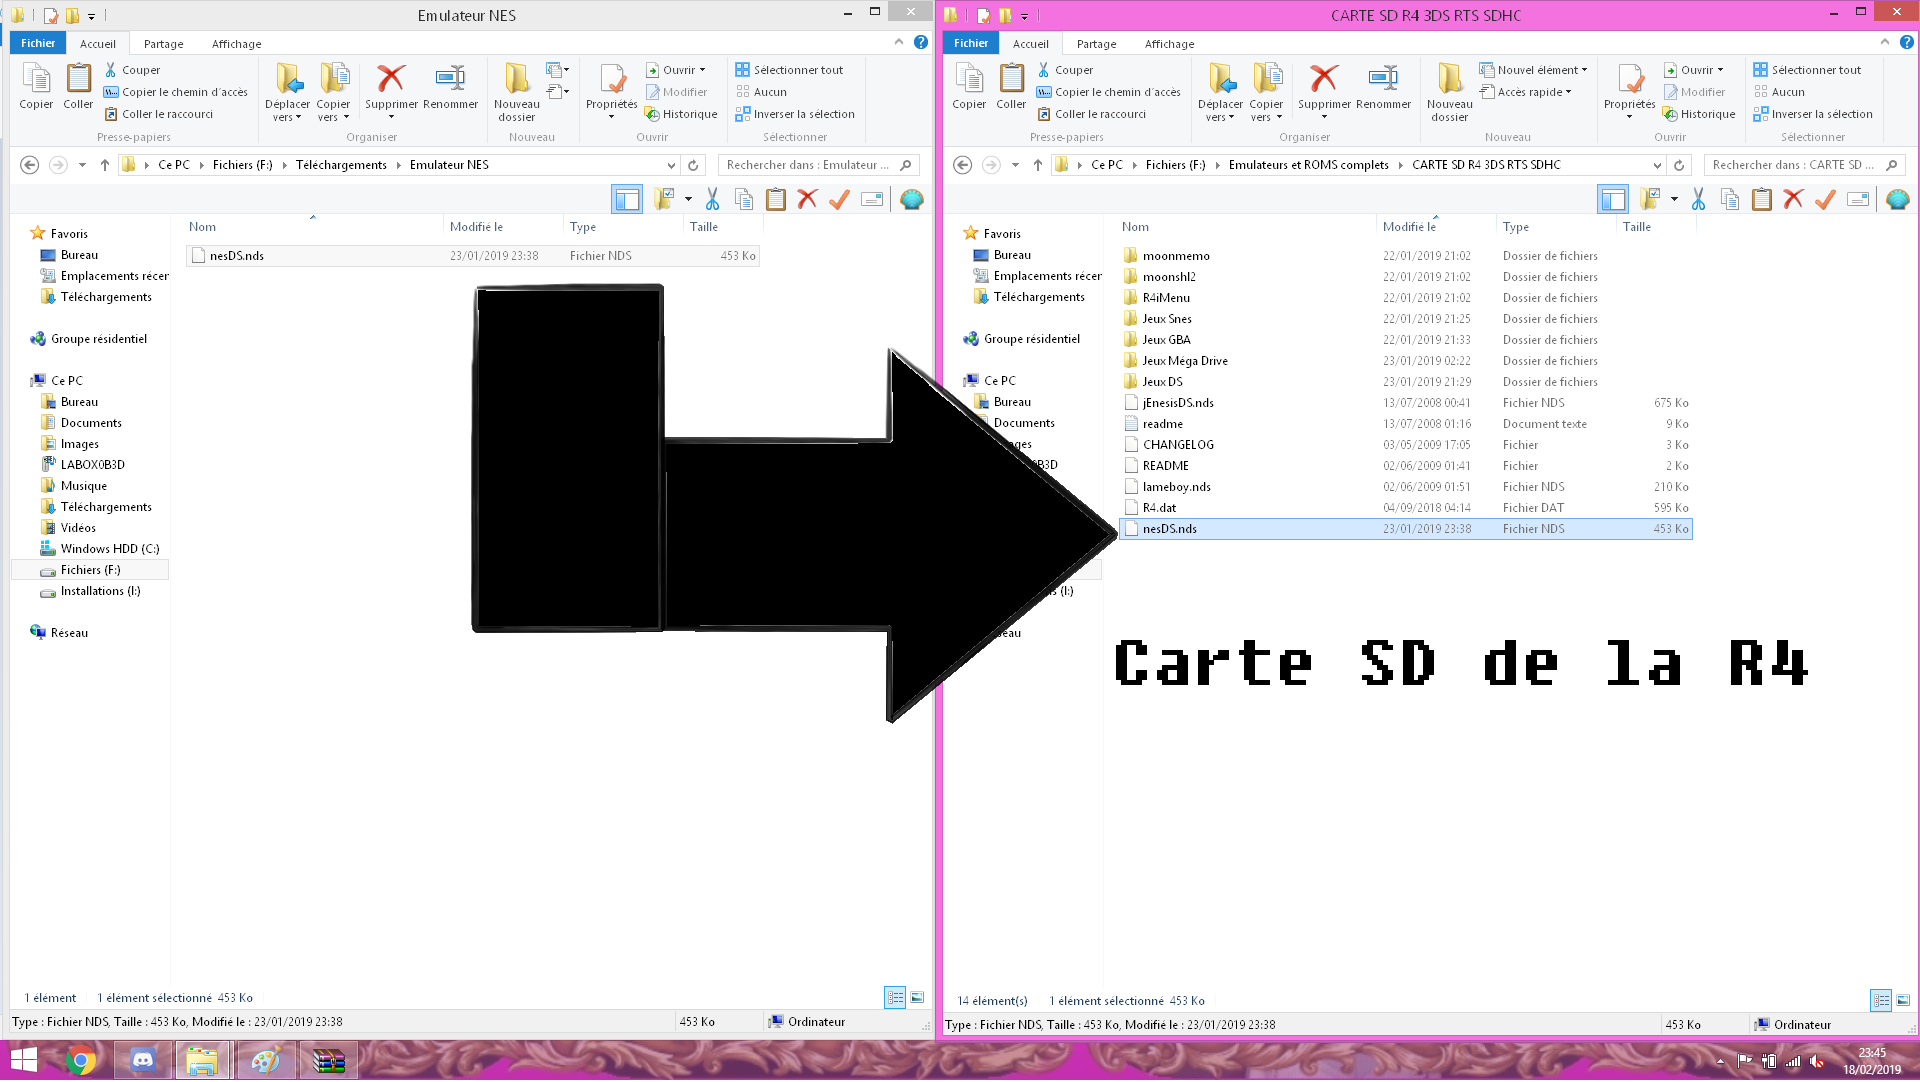Expand address bar history in CARTE SD window

[x=1657, y=165]
